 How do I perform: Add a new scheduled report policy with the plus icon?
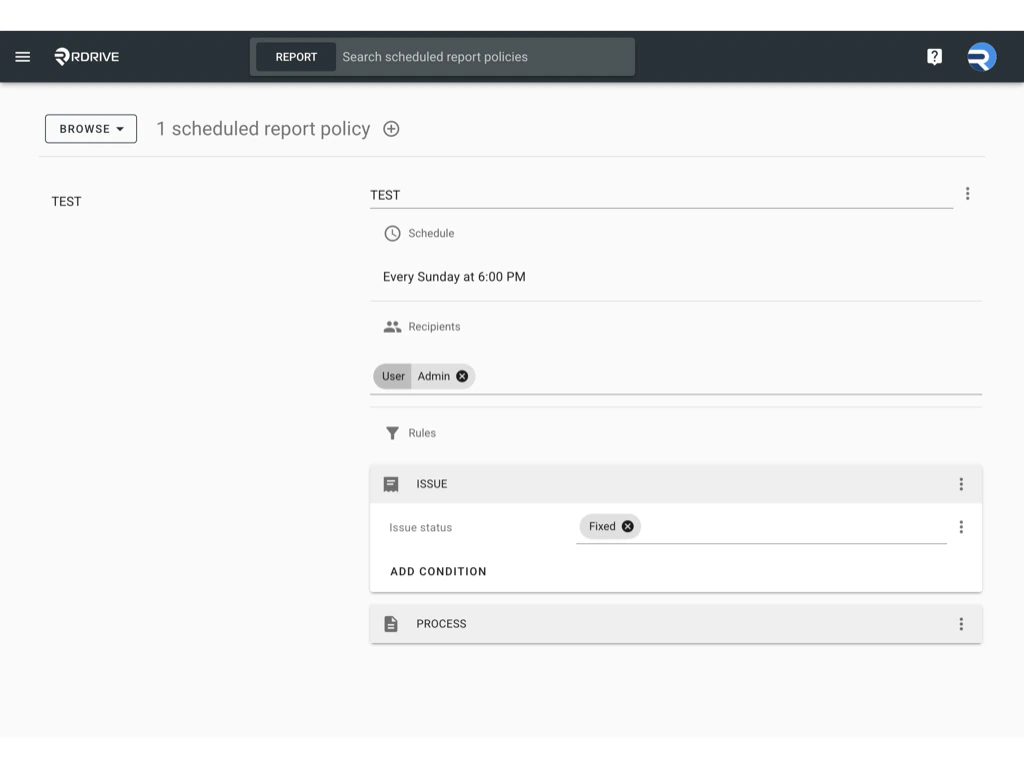(390, 128)
